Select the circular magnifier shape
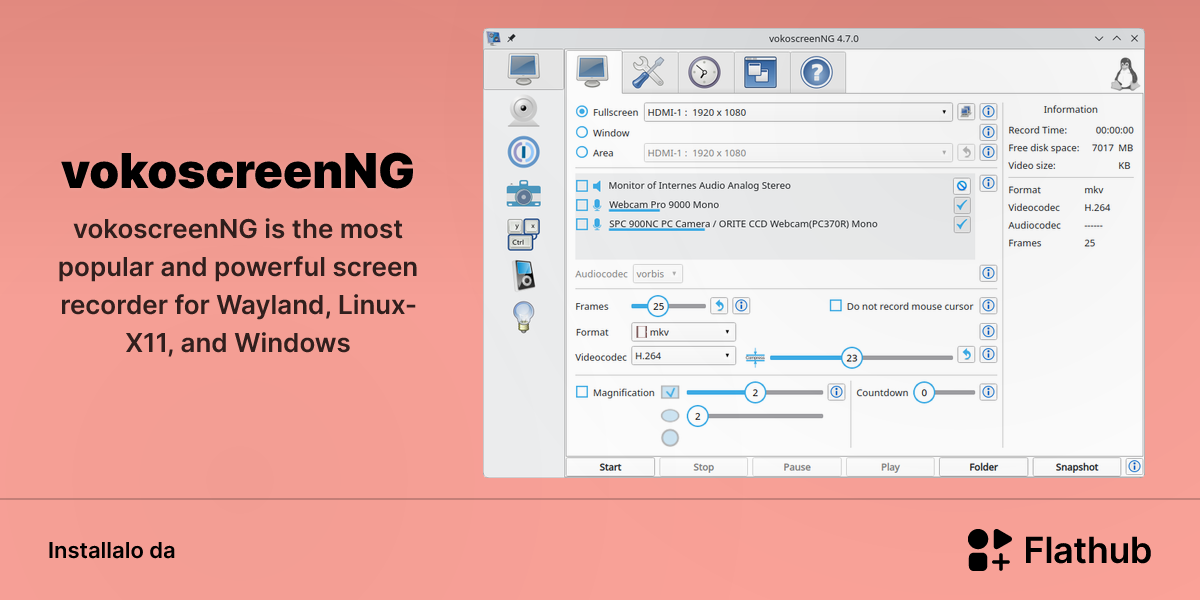 pos(670,437)
